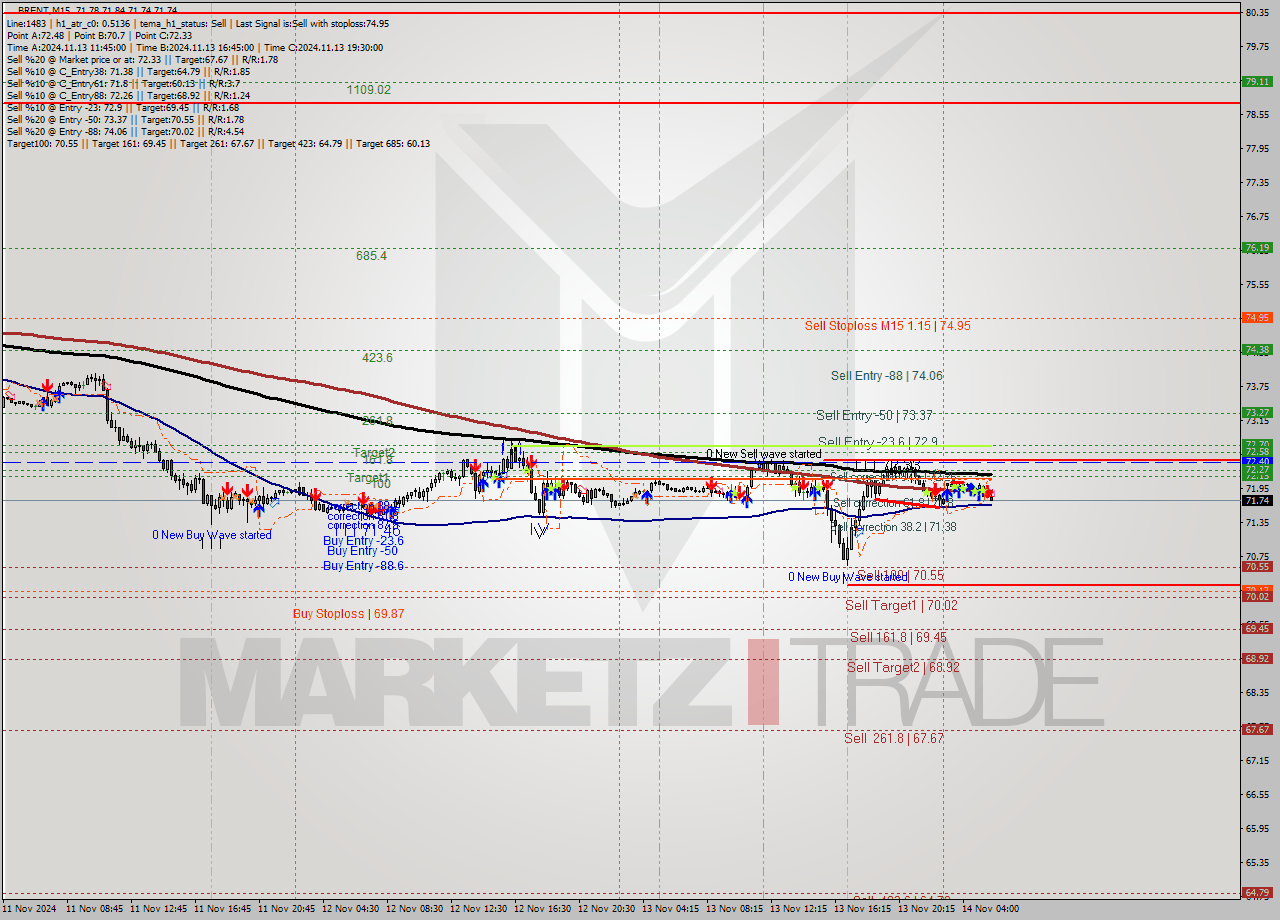Image resolution: width=1280 pixels, height=920 pixels.
Task: Click the '0 New Sell wave started' text
Action: pos(764,454)
